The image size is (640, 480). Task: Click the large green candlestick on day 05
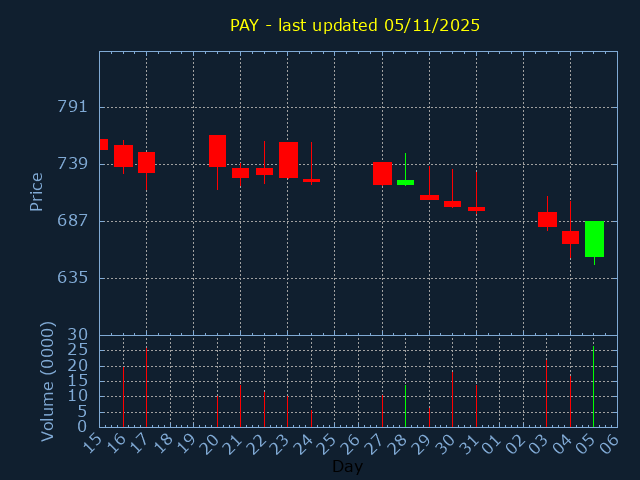point(594,239)
